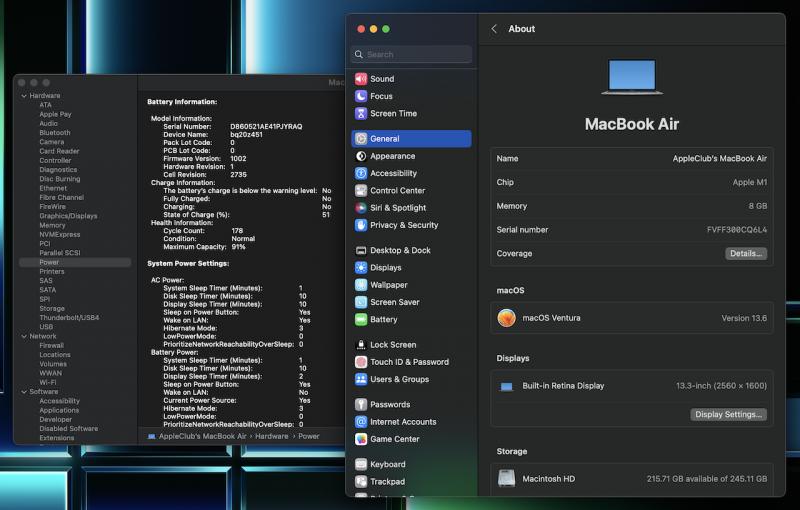Click the Game Center icon
The image size is (800, 510).
click(x=361, y=439)
